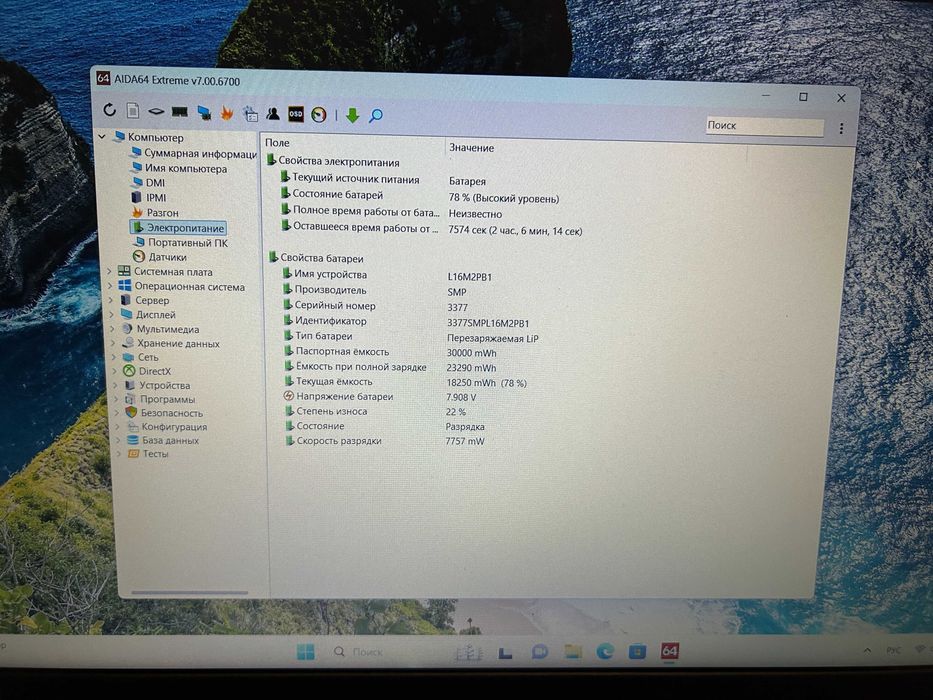Open the Preferences settings list icon
Image resolution: width=933 pixels, height=700 pixels.
[251, 113]
